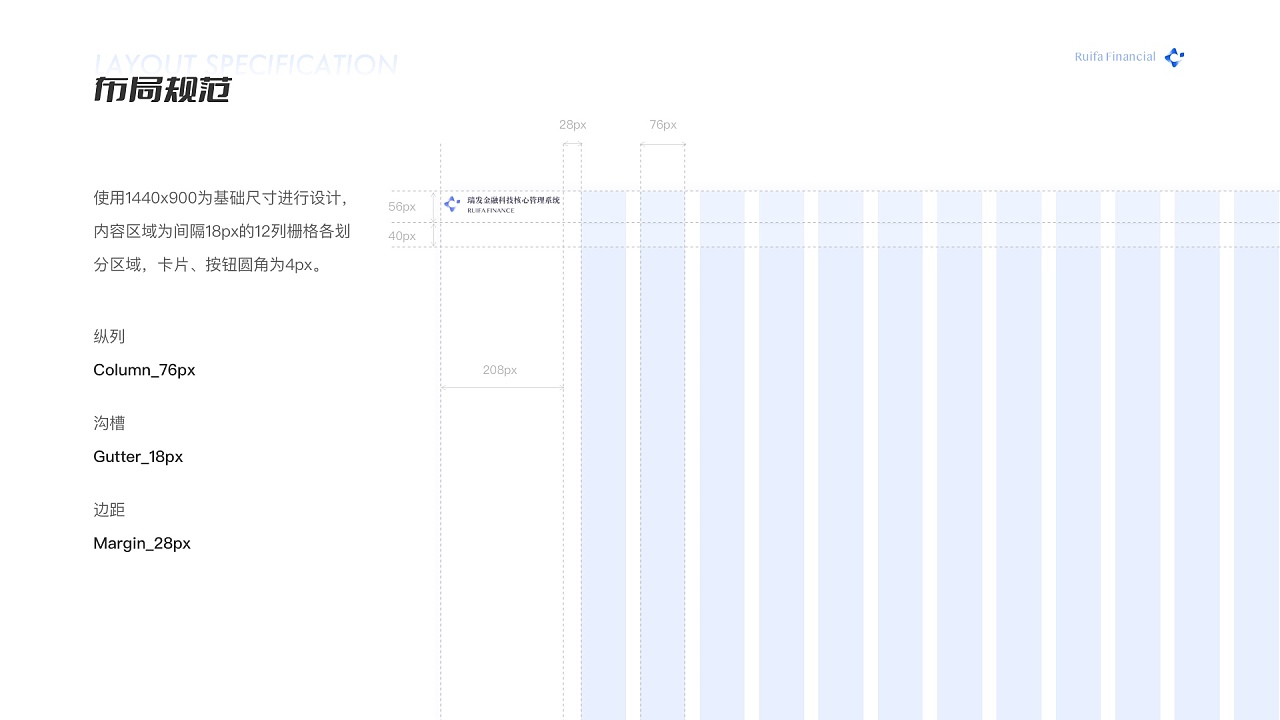Click the small logo icon beside 瑞发金融科技核心管理系统
The image size is (1280, 720).
[x=452, y=204]
